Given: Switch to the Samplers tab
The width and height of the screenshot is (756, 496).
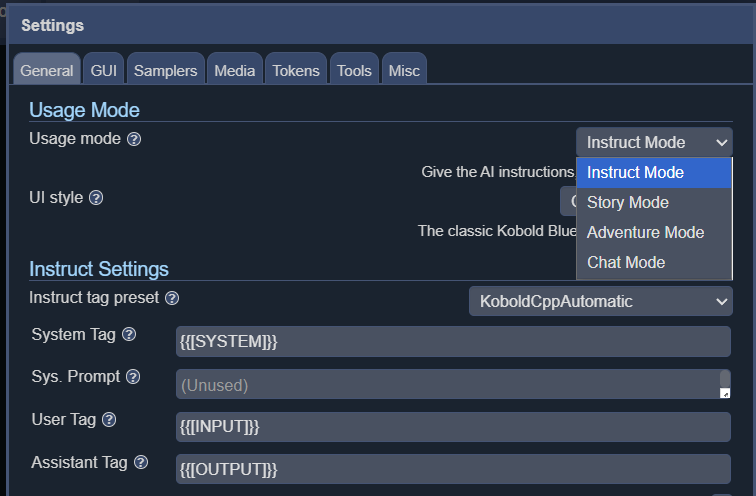Looking at the screenshot, I should coord(166,70).
